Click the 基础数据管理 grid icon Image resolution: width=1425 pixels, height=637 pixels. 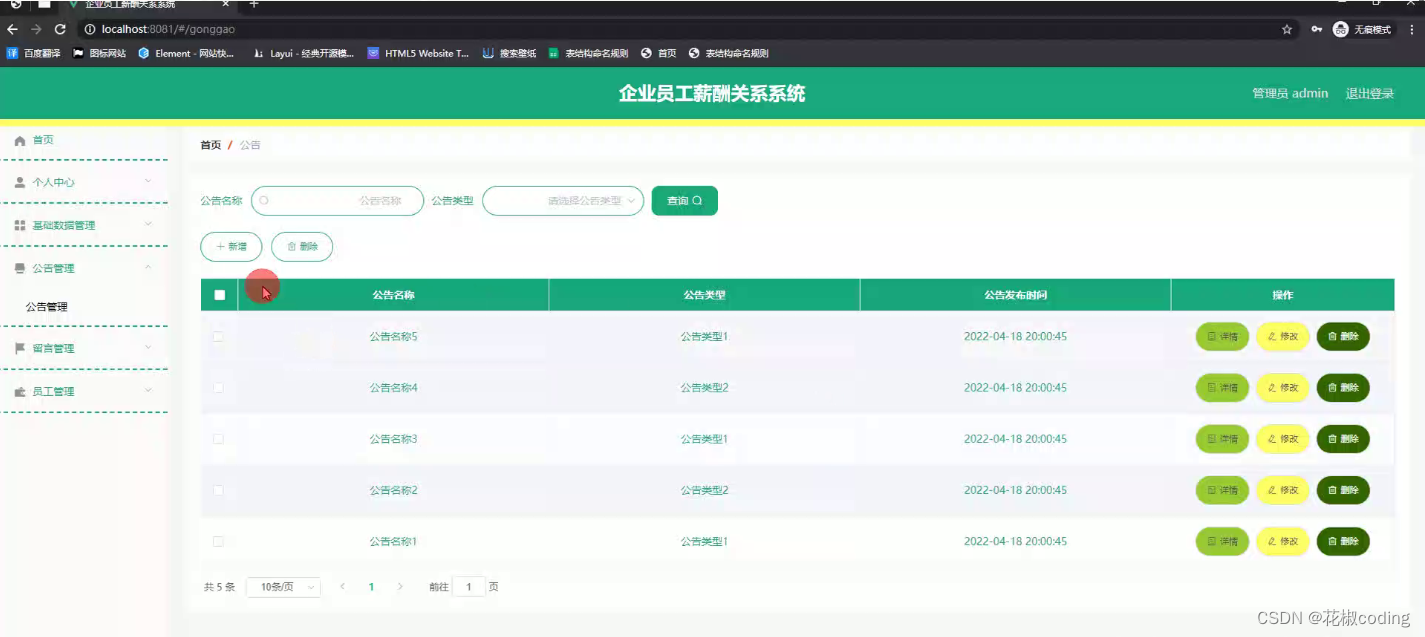click(22, 225)
